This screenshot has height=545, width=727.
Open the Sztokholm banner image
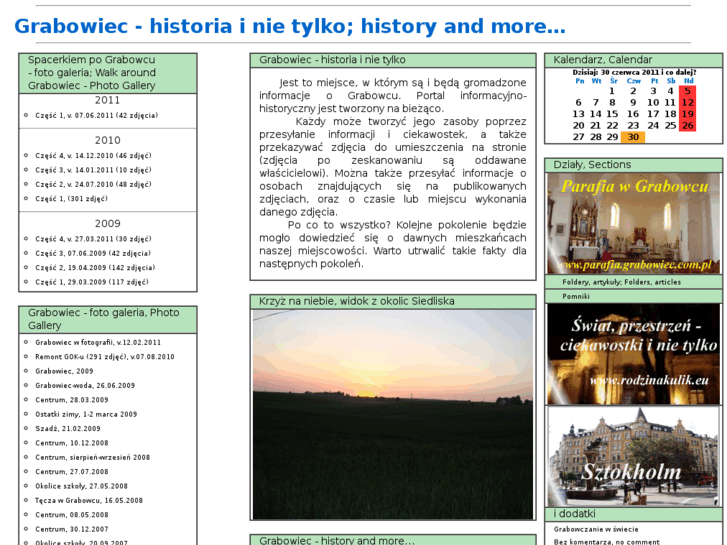[633, 455]
